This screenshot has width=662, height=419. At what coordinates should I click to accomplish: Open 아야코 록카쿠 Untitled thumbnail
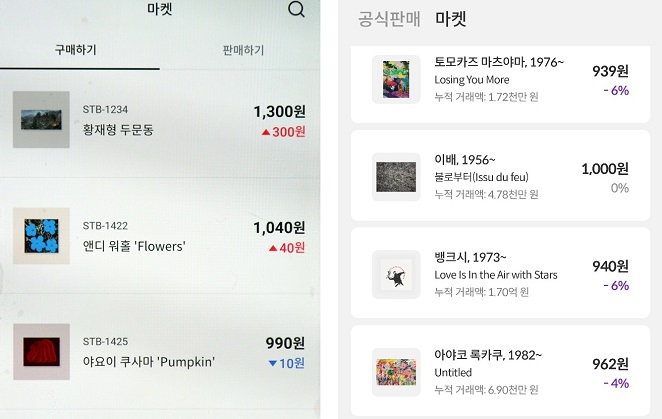pos(396,372)
